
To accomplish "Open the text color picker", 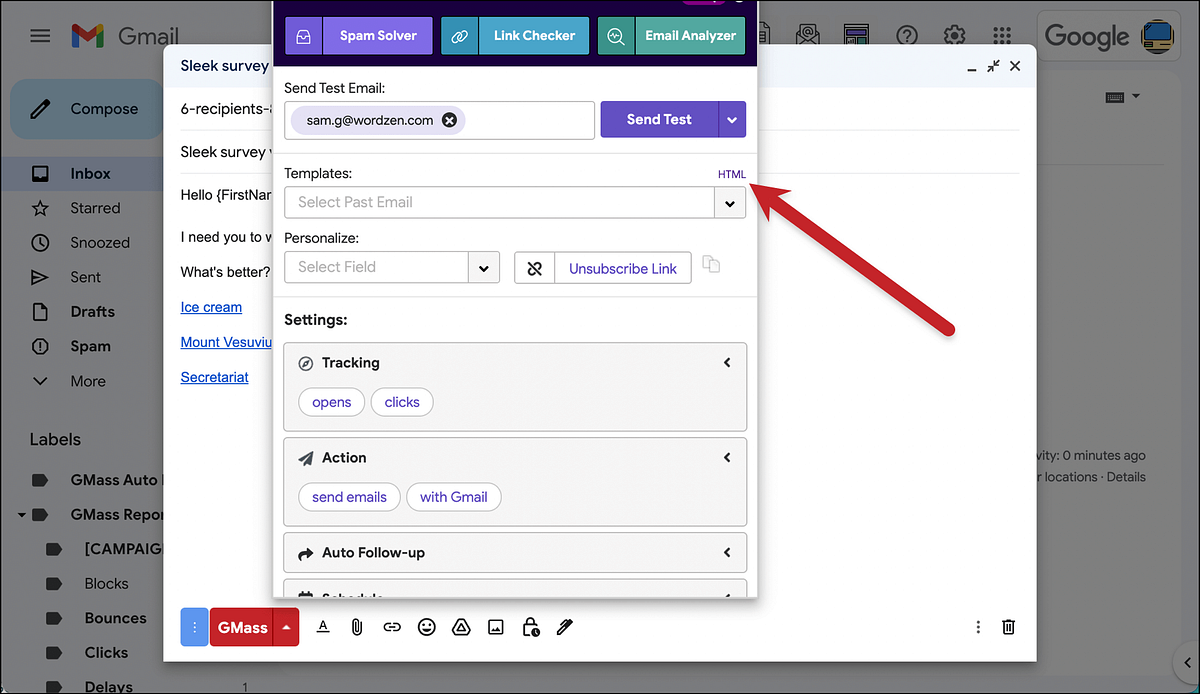I will 322,627.
